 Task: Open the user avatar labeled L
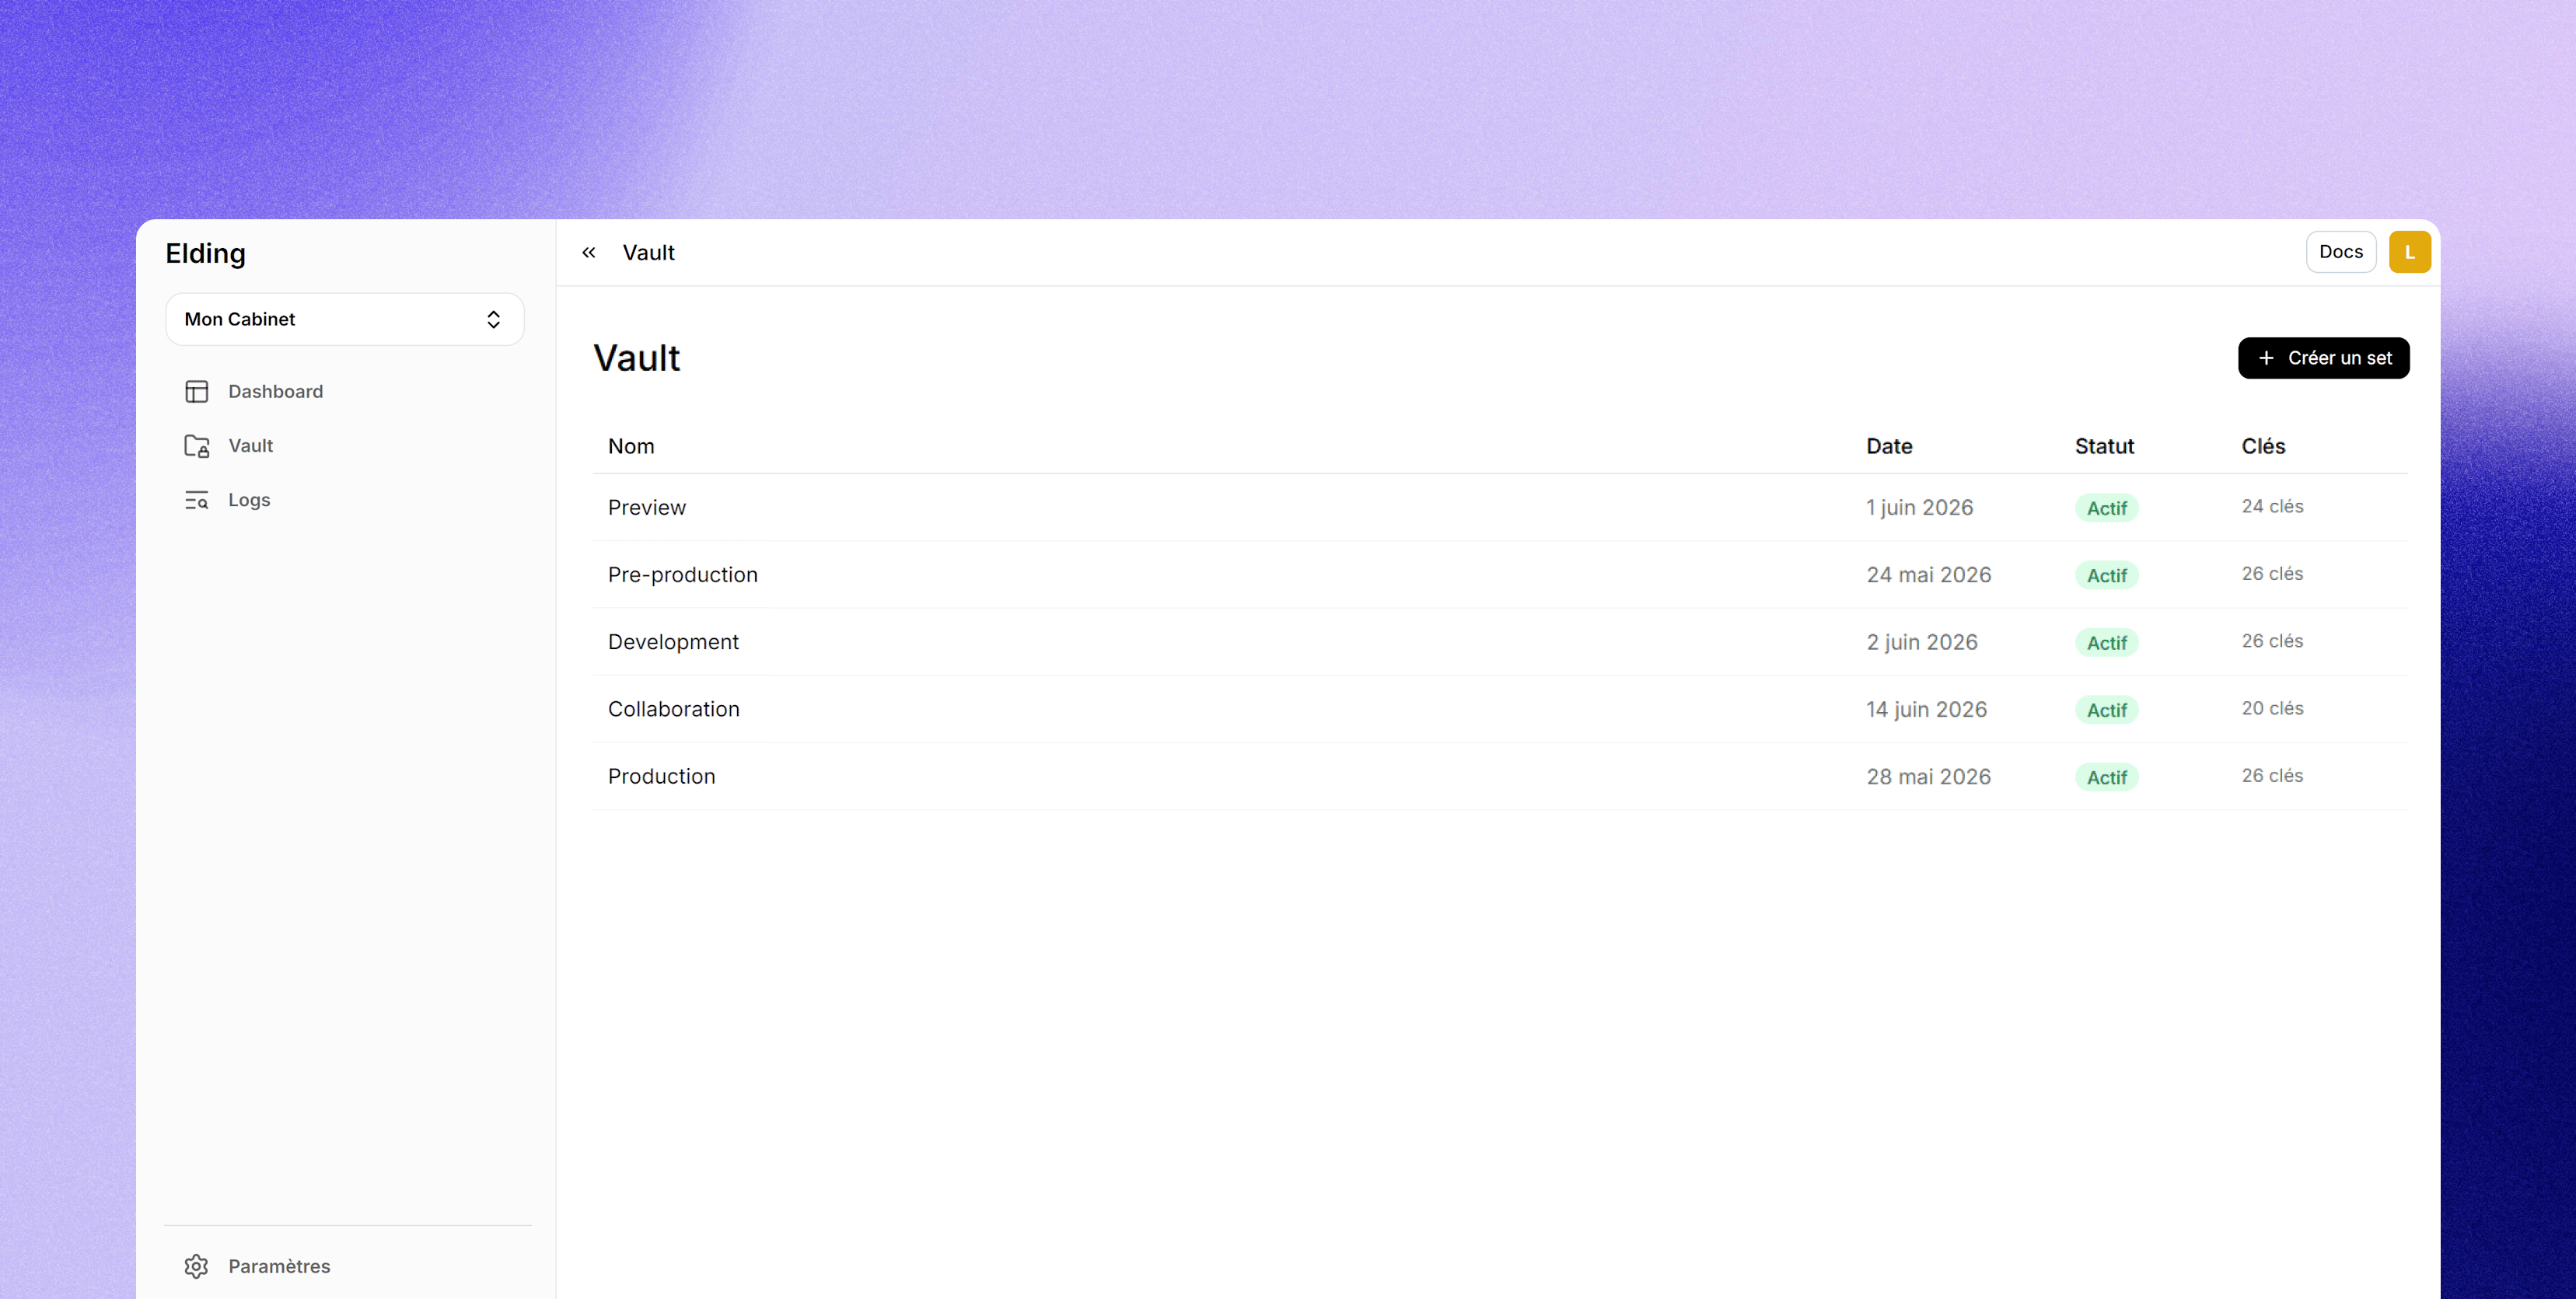tap(2409, 252)
